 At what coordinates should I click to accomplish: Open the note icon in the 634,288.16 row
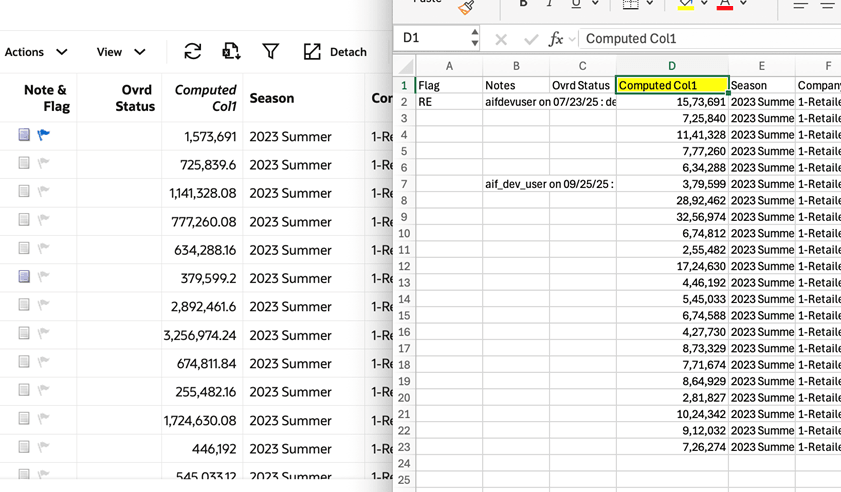pyautogui.click(x=24, y=248)
